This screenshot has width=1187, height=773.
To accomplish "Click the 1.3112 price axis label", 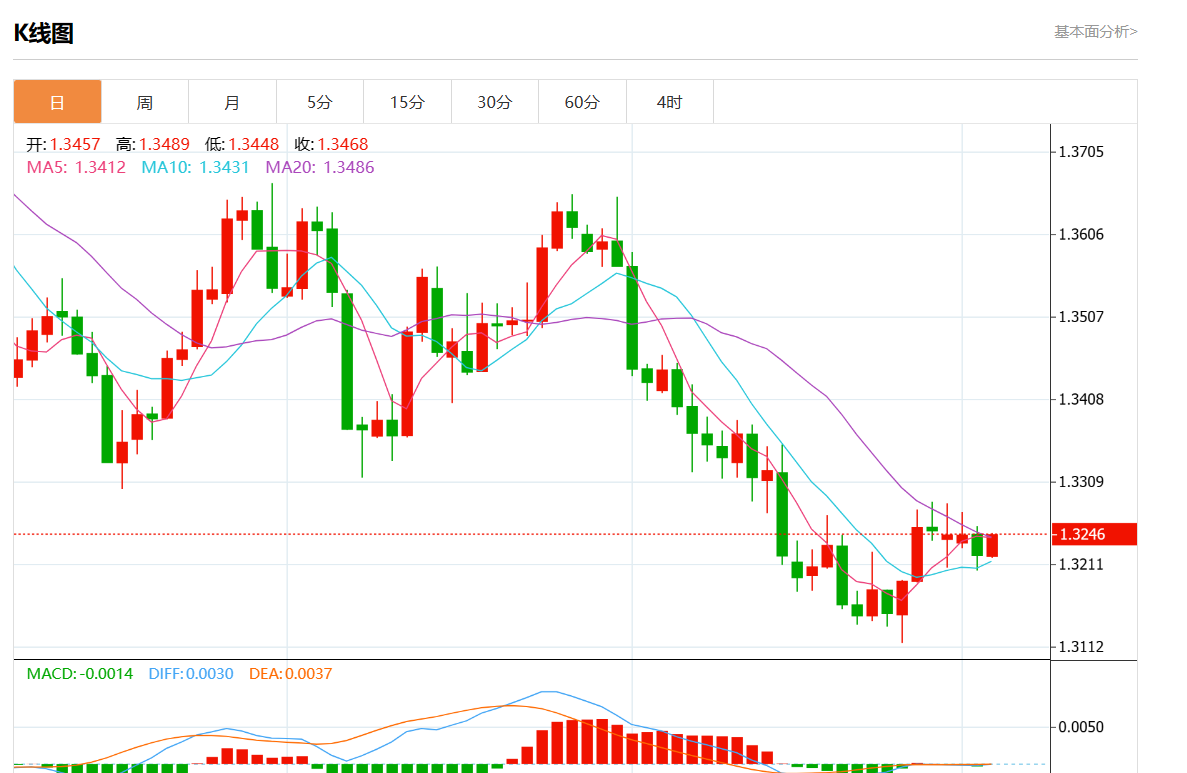I will click(1081, 647).
